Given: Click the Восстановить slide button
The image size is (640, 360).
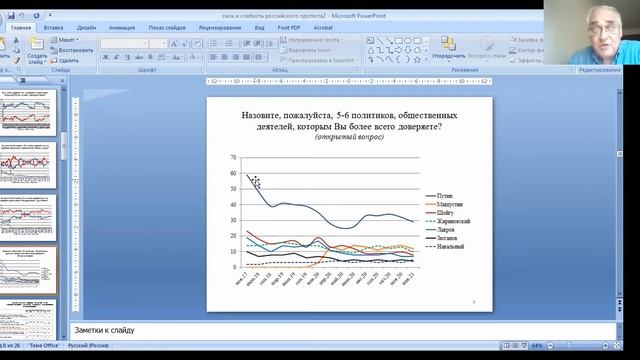Looking at the screenshot, I should [72, 50].
